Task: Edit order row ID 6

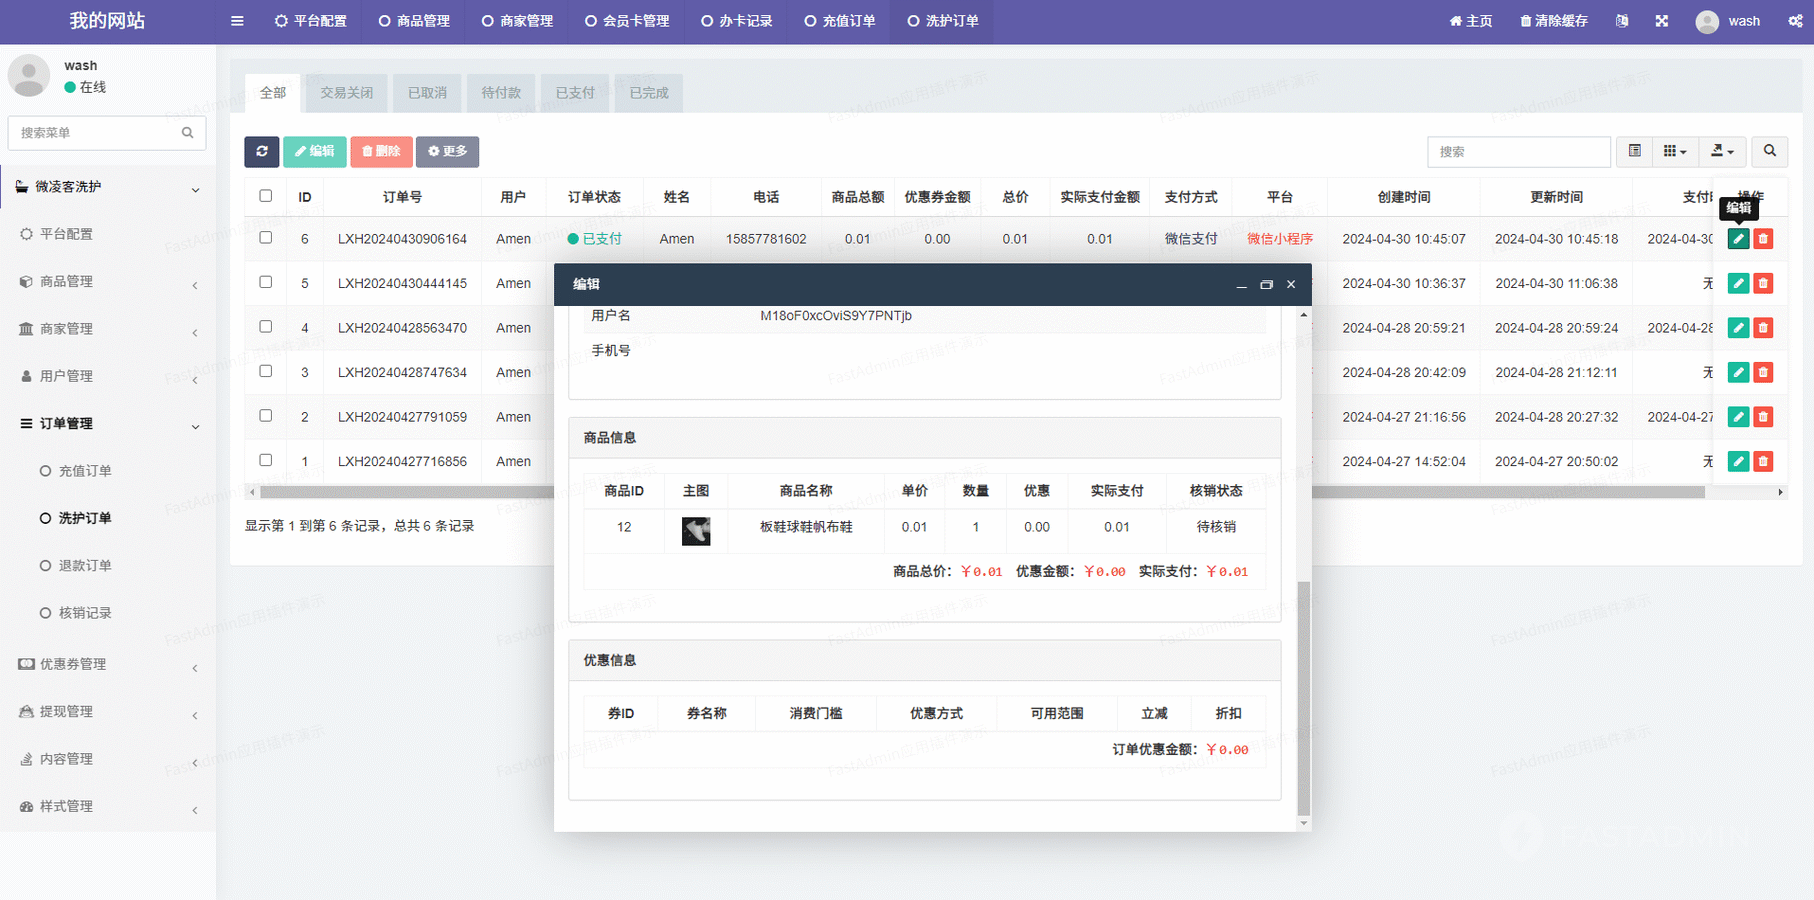Action: click(x=1739, y=239)
